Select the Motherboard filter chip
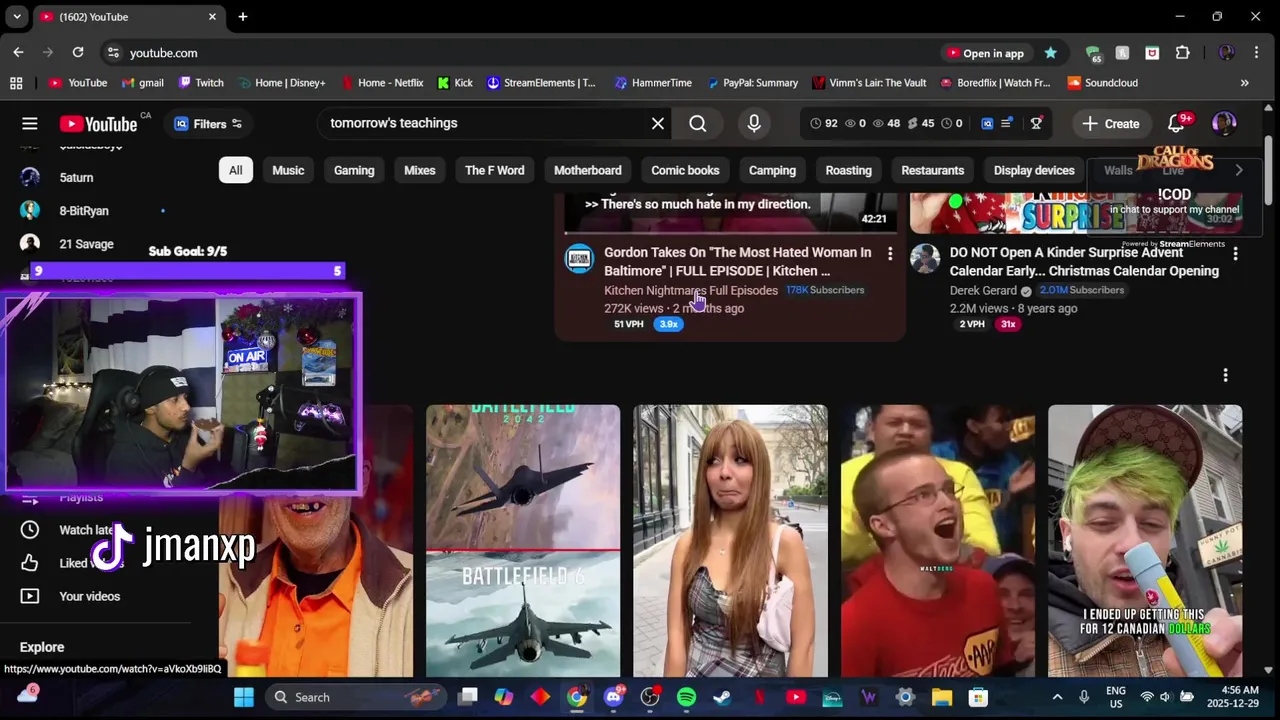The image size is (1280, 720). (588, 170)
